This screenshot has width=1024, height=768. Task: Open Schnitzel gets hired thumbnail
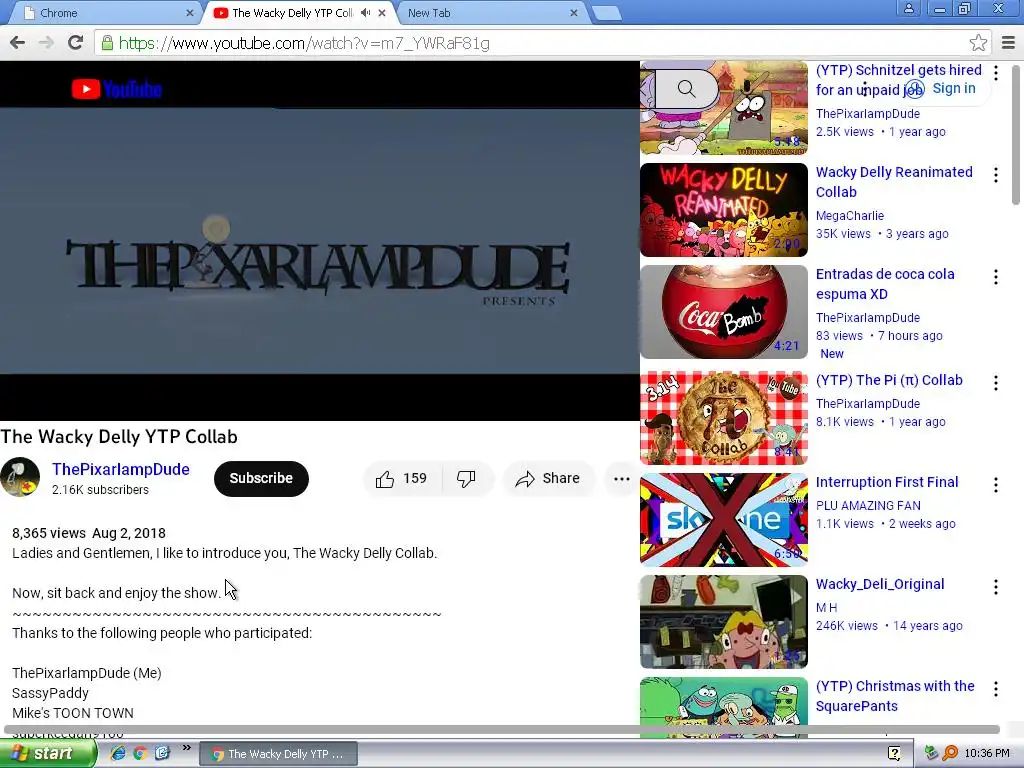pyautogui.click(x=724, y=108)
